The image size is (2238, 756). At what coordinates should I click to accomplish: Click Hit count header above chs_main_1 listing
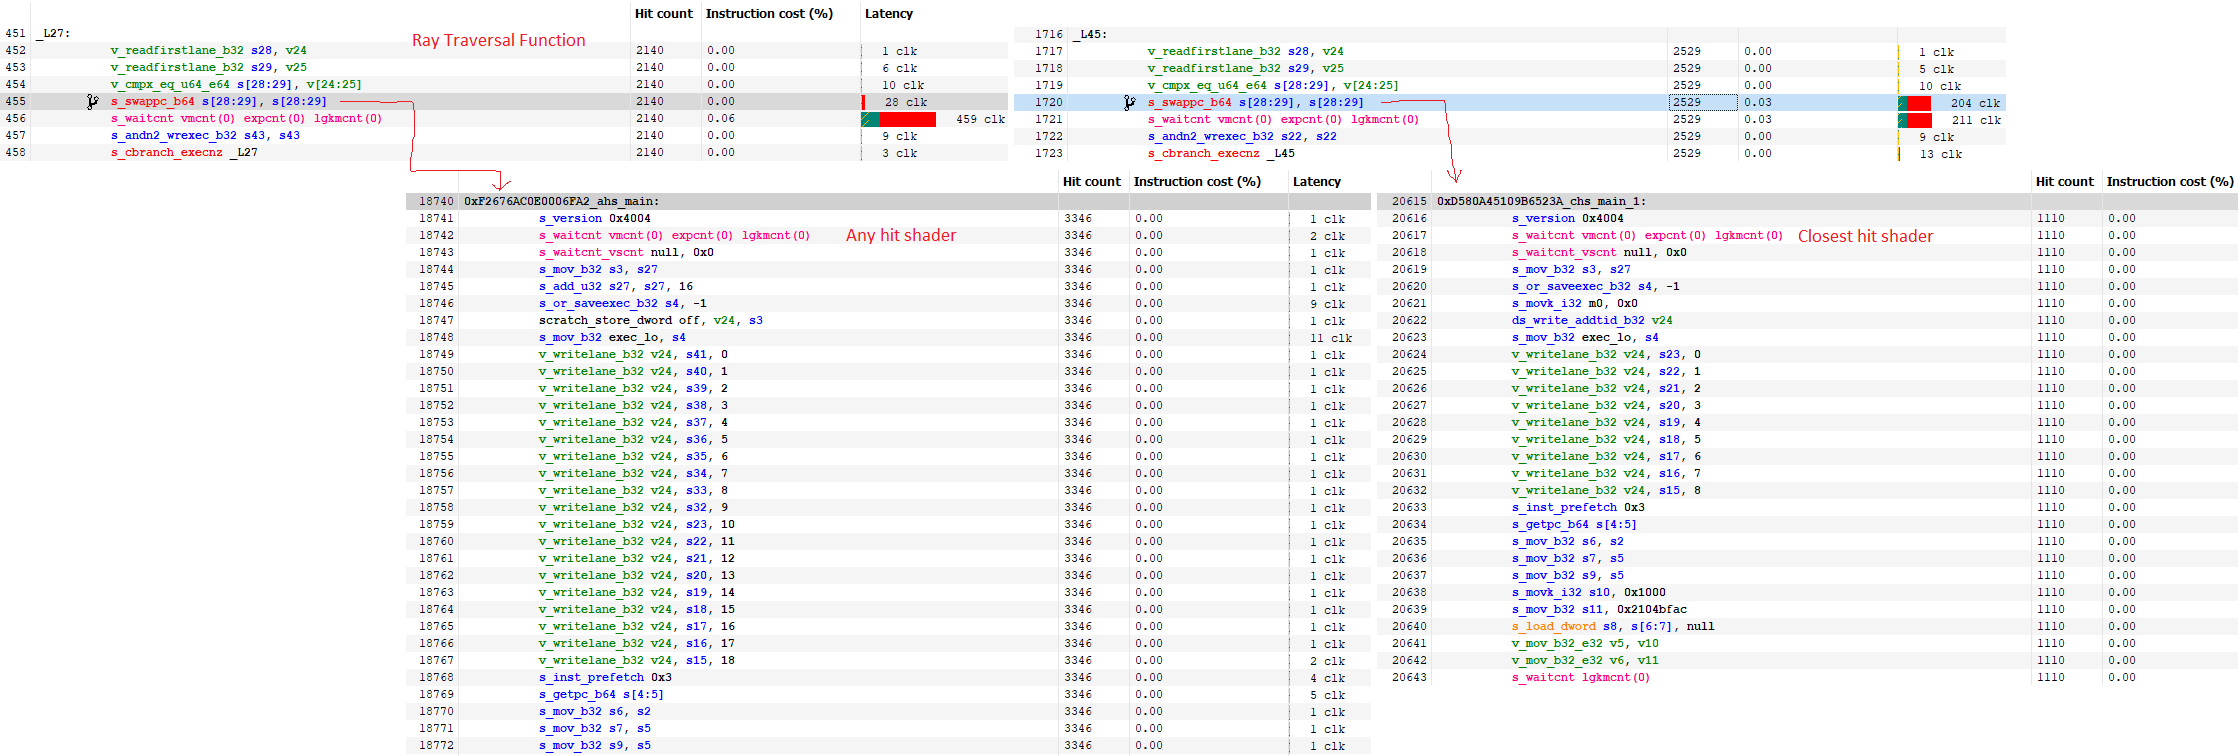[x=2064, y=182]
